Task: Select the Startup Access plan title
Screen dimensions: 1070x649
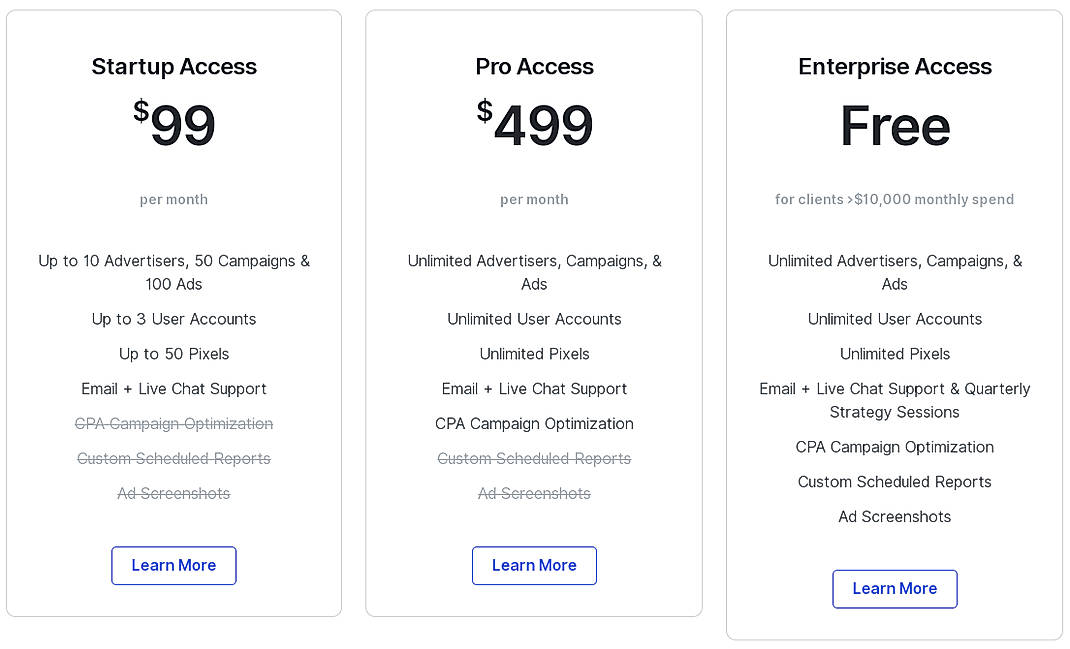Action: click(173, 66)
